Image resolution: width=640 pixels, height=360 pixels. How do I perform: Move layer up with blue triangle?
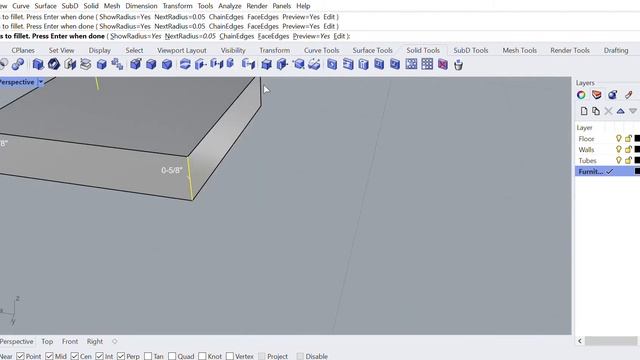coord(620,111)
